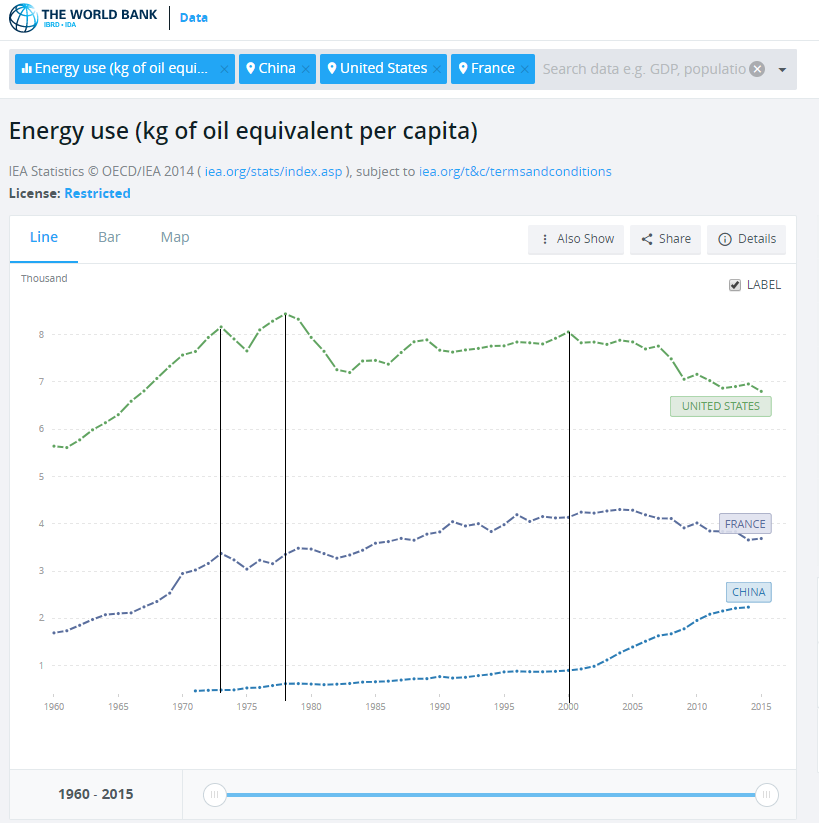Expand the search bar dropdown arrow
The height and width of the screenshot is (823, 819).
[782, 69]
